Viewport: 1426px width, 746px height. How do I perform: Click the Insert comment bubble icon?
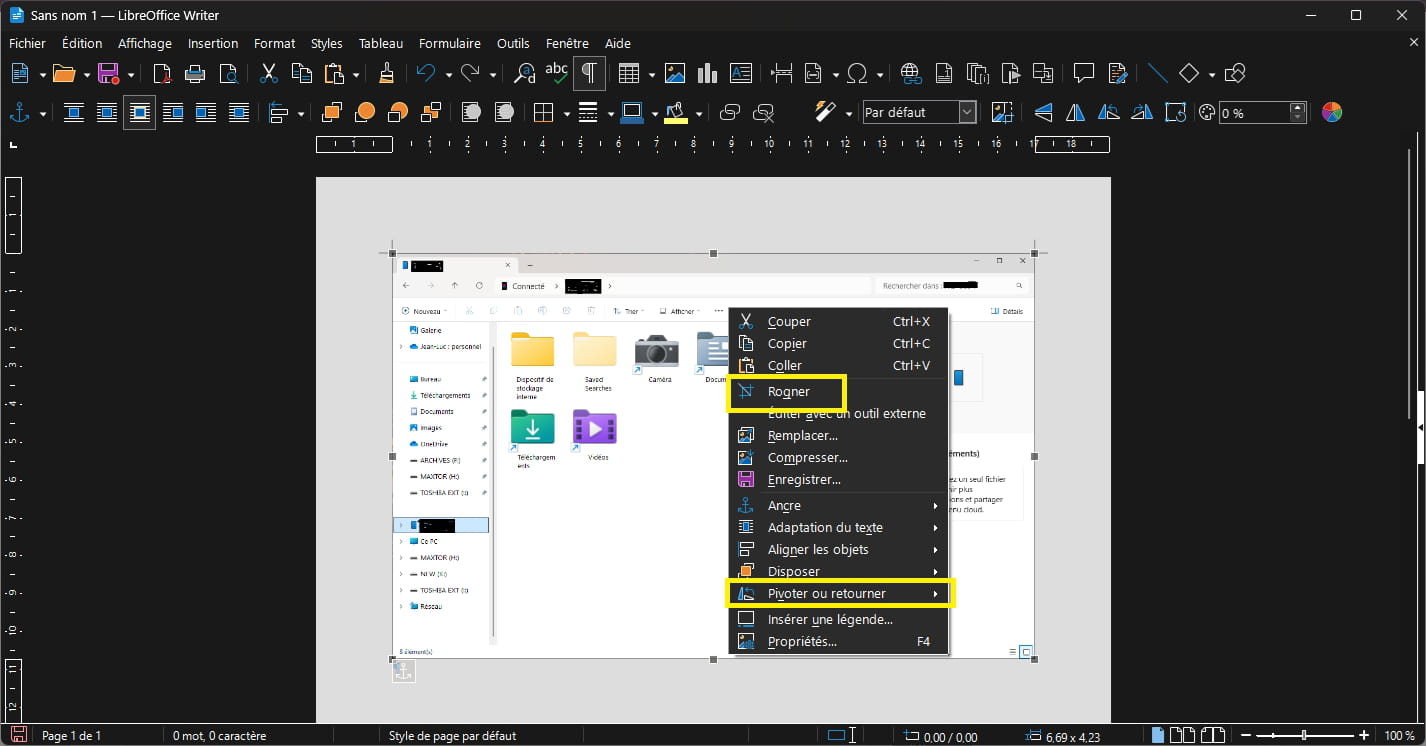click(x=1083, y=73)
